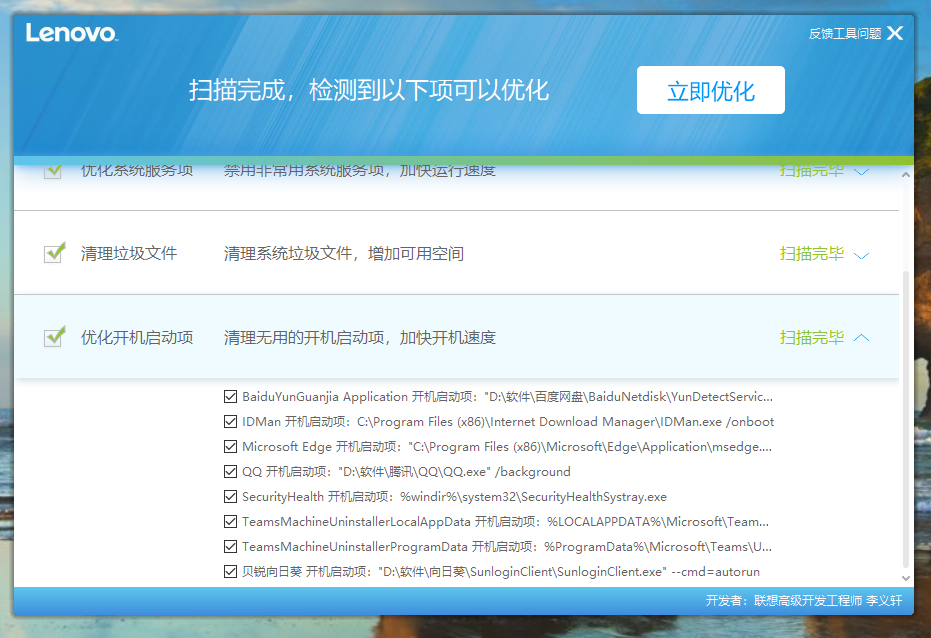931x638 pixels.
Task: Uncheck the IDMan startup item
Action: click(x=230, y=421)
